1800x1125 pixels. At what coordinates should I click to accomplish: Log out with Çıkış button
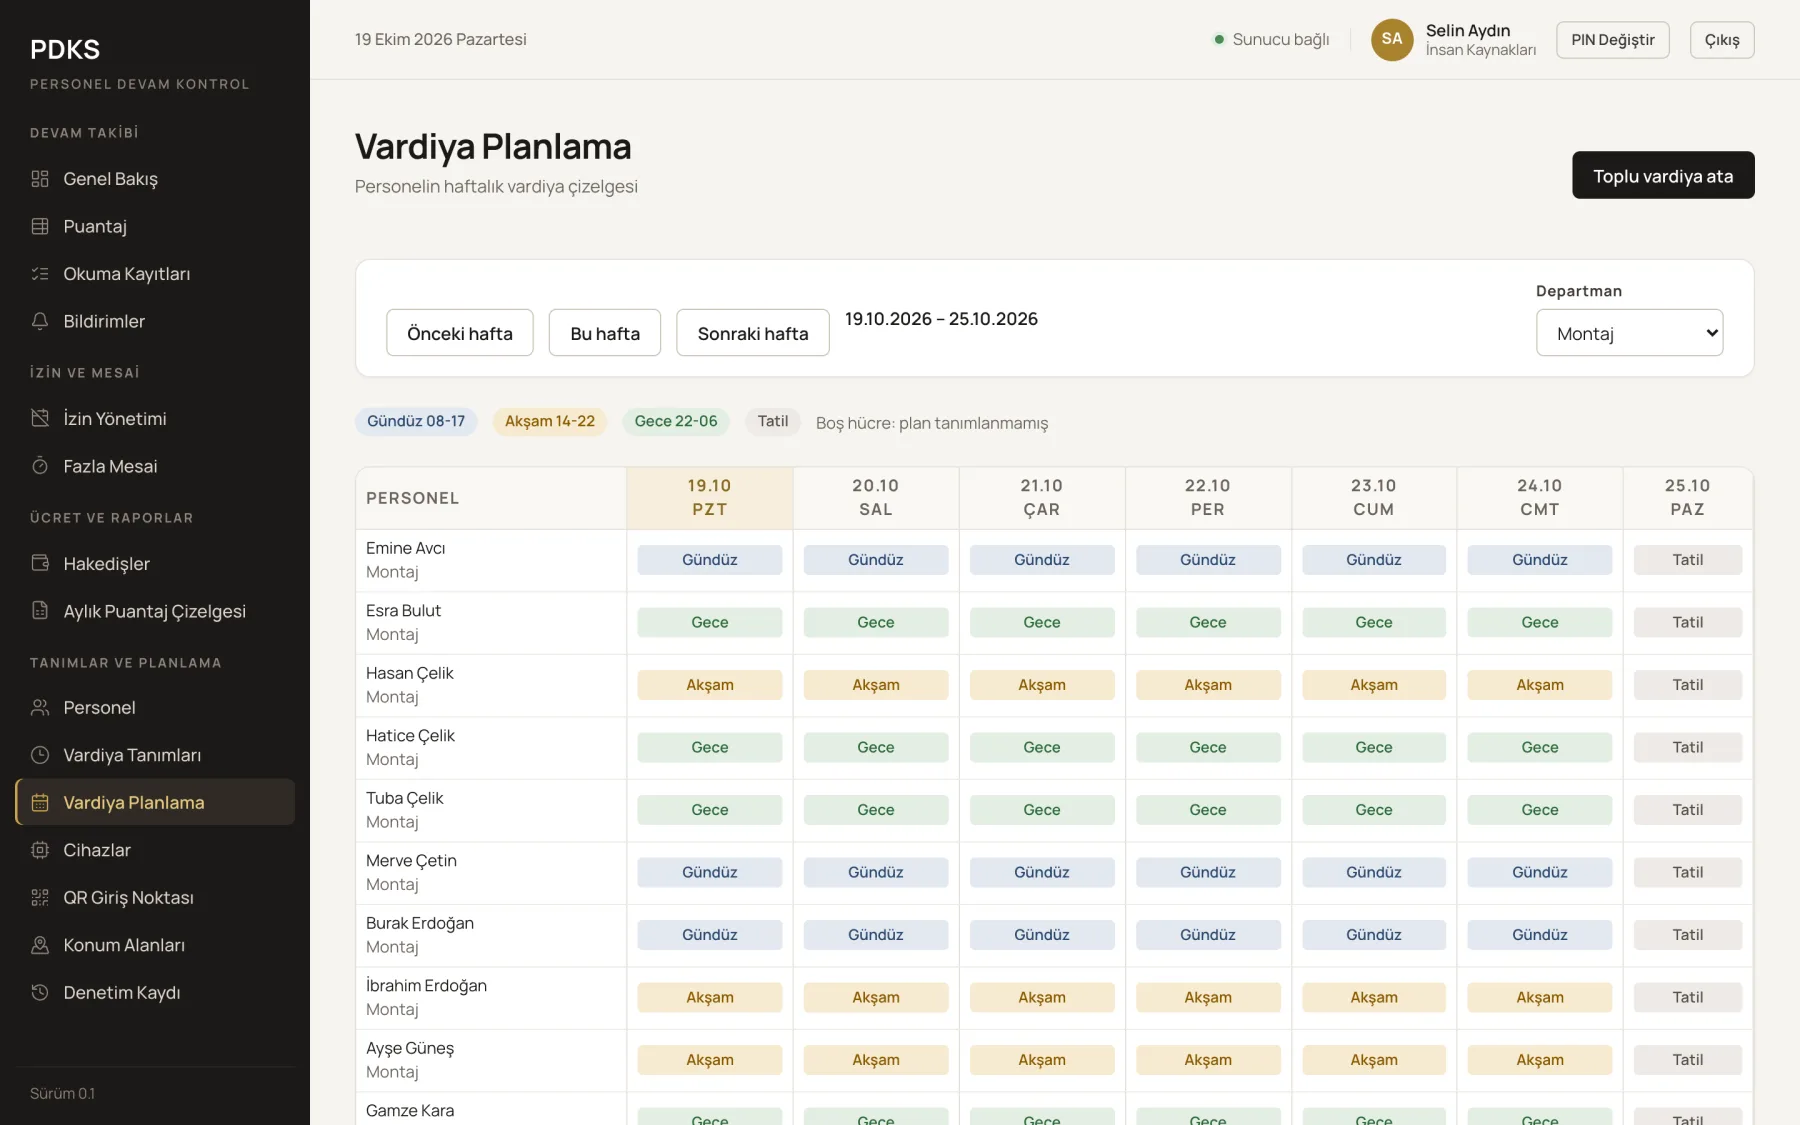[x=1722, y=40]
